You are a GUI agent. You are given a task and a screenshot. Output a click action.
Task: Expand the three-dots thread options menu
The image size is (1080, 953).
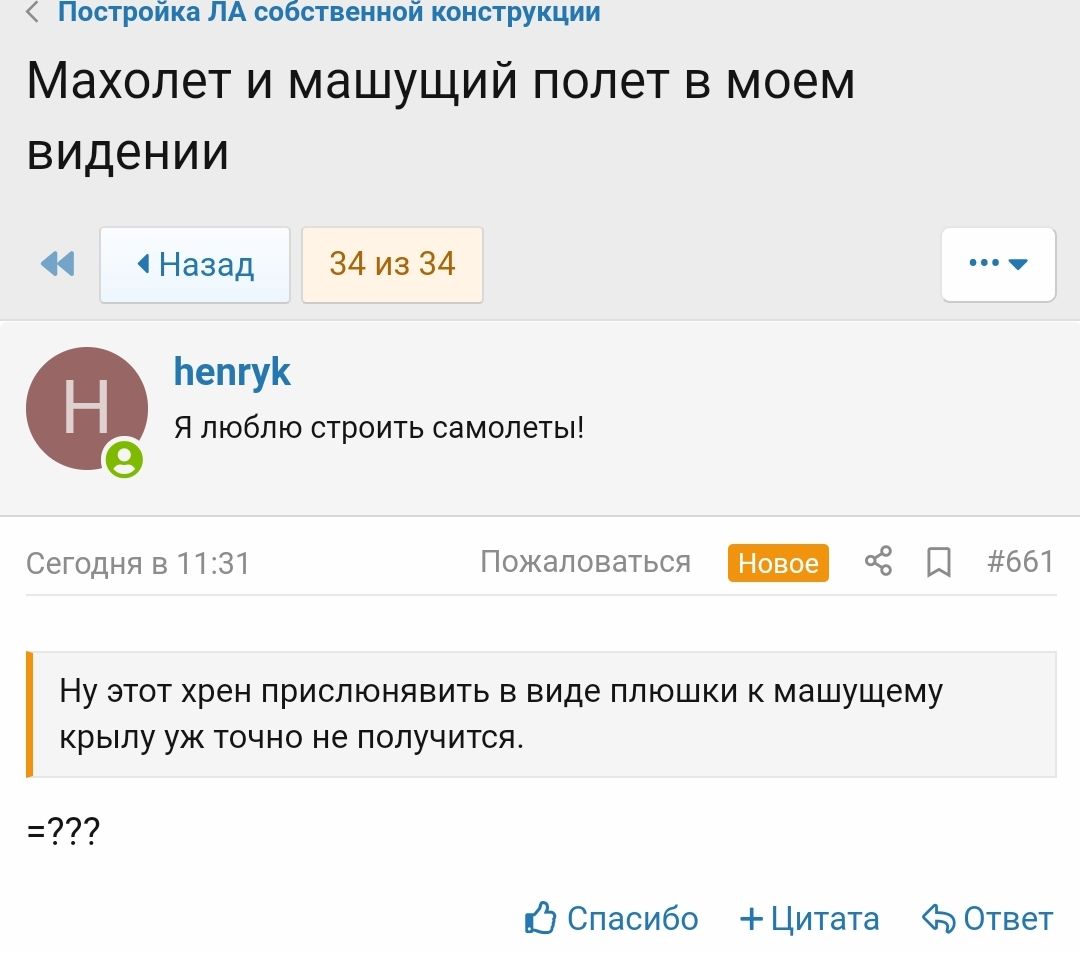998,265
